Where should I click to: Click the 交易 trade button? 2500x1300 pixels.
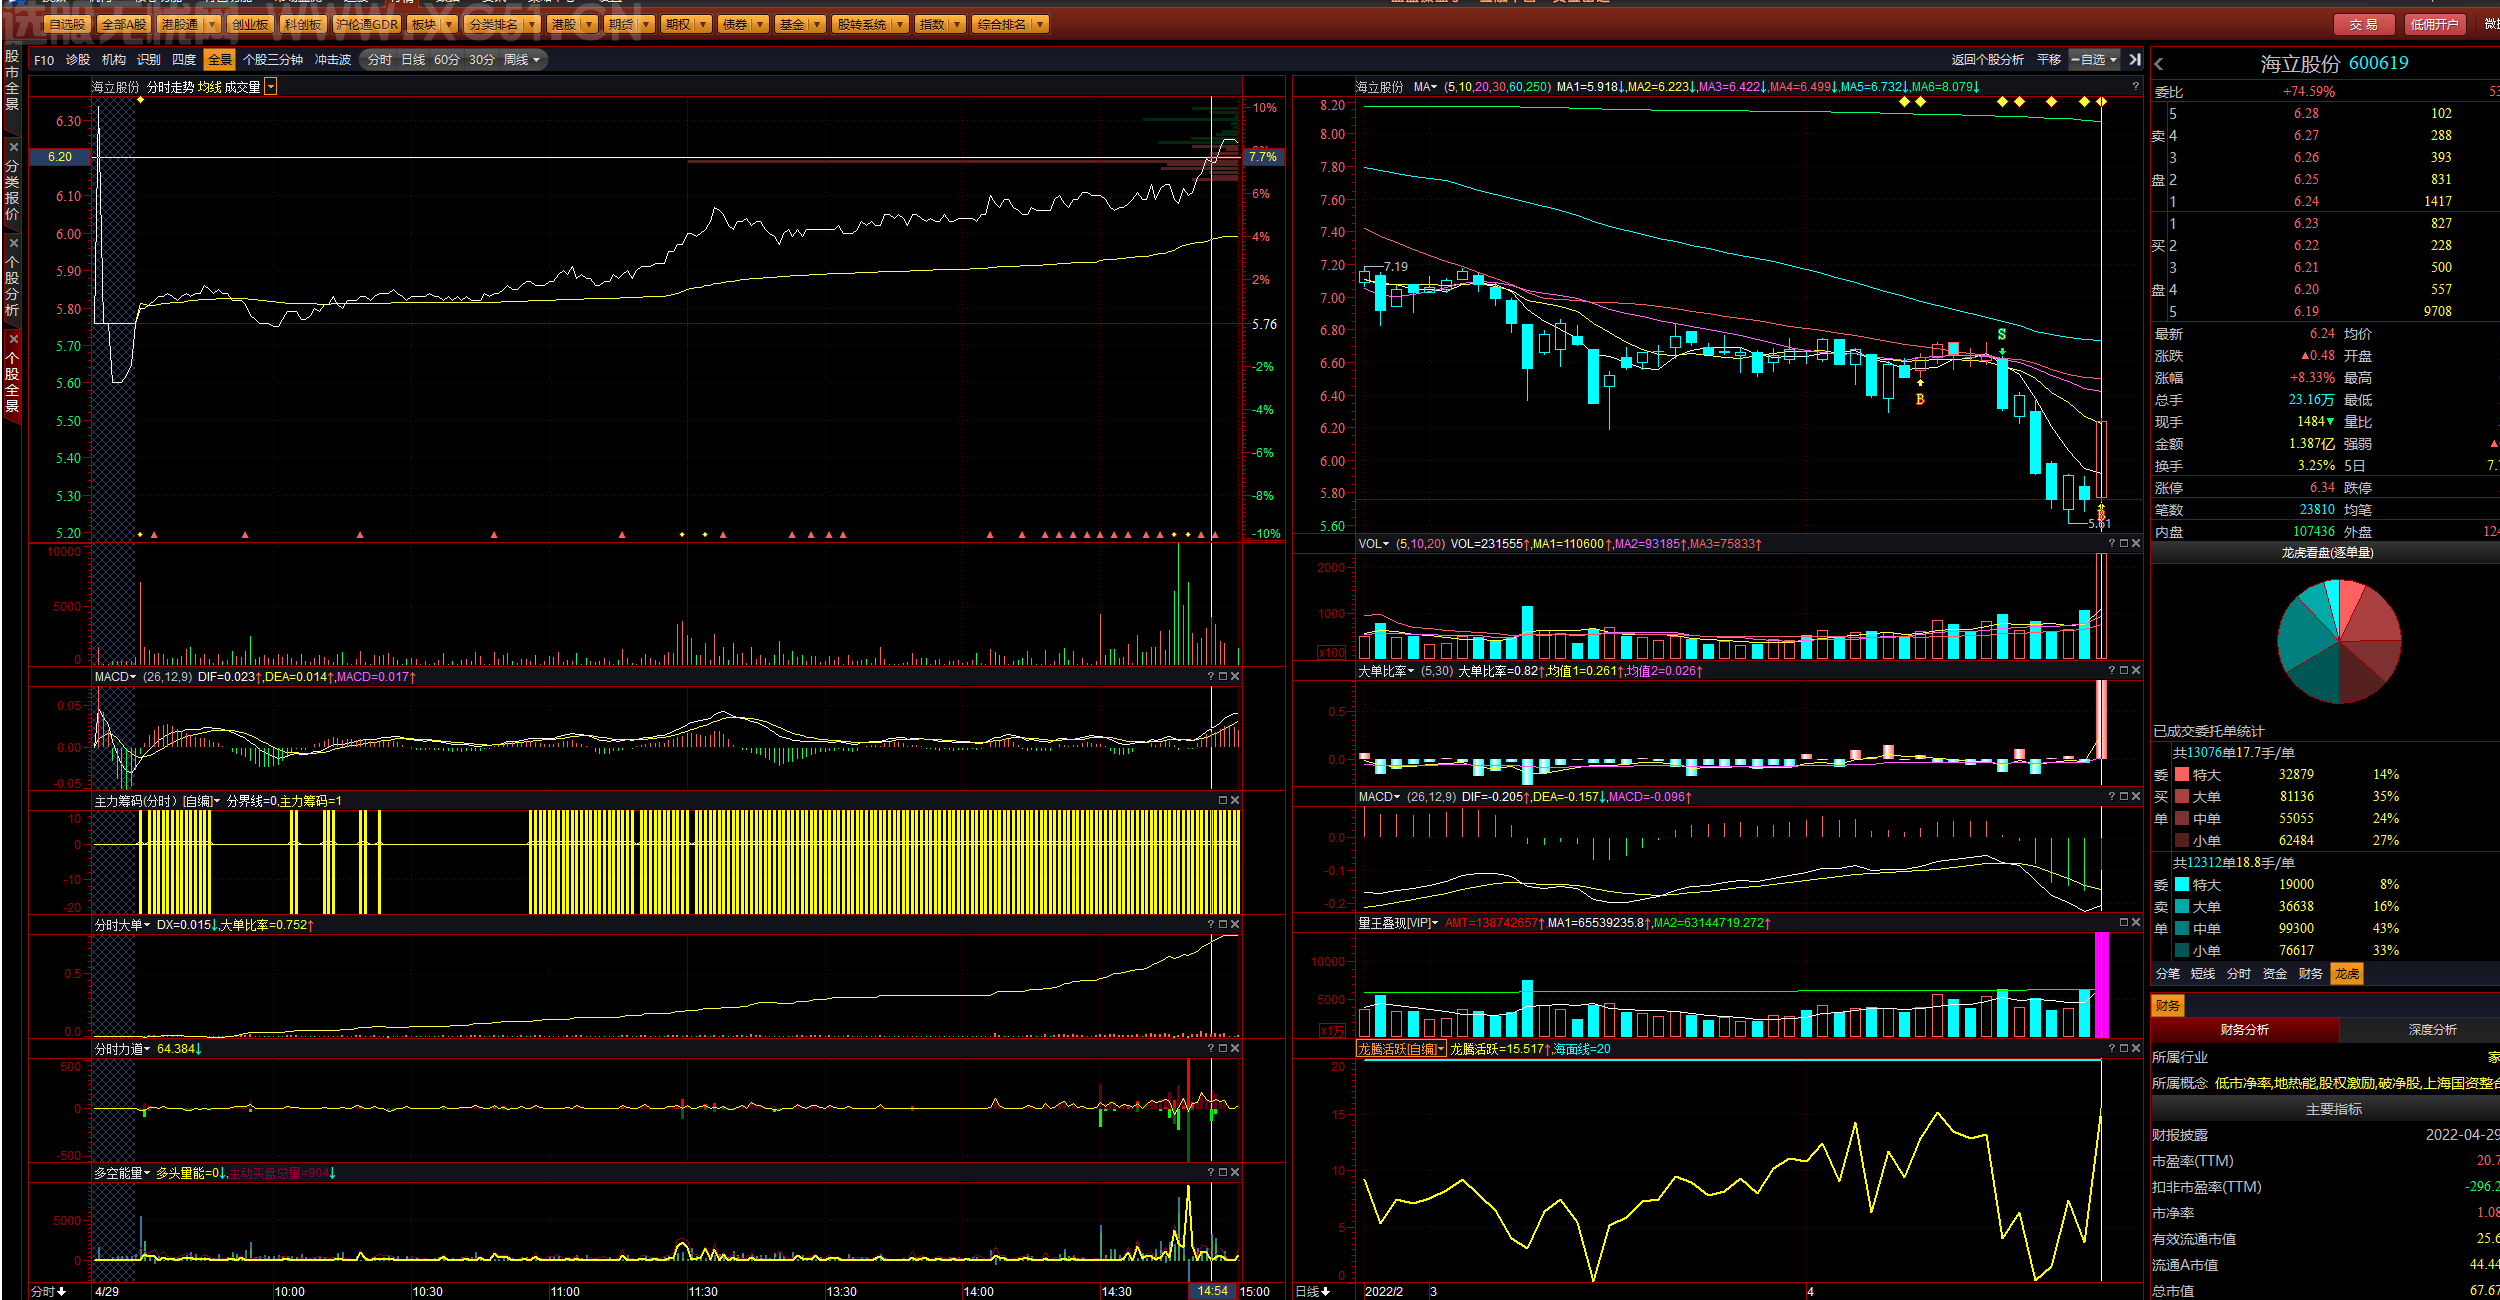[2364, 24]
